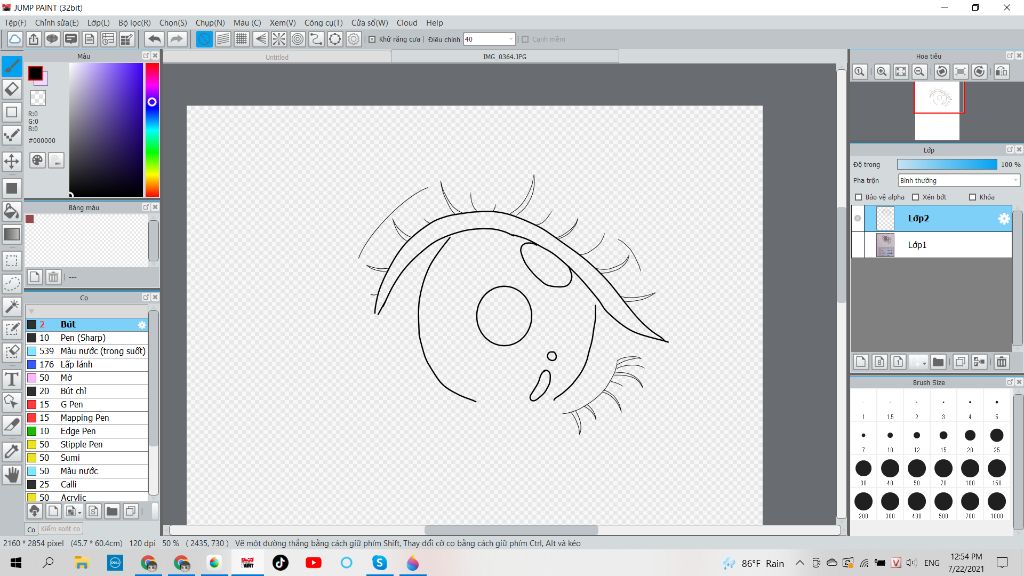Select the Eraser tool

(x=12, y=89)
